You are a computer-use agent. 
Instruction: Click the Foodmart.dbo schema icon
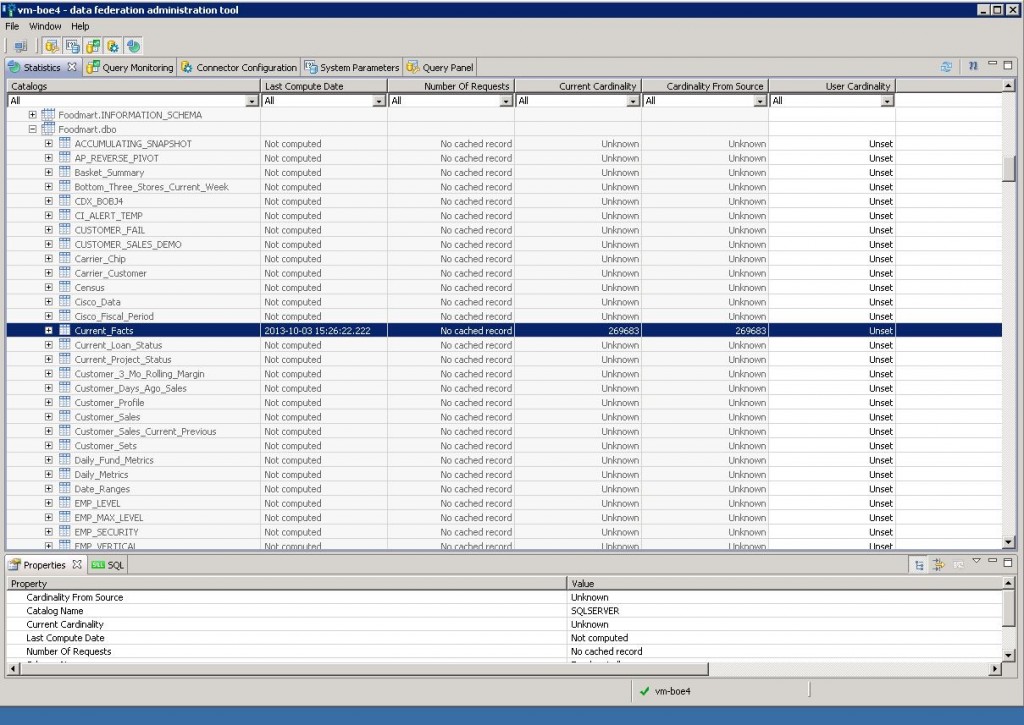[48, 129]
